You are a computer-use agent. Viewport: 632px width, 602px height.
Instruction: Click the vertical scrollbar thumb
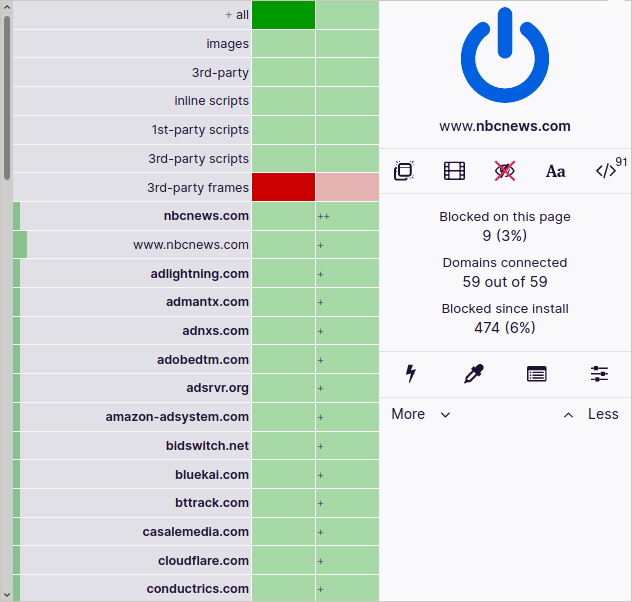pyautogui.click(x=6, y=97)
